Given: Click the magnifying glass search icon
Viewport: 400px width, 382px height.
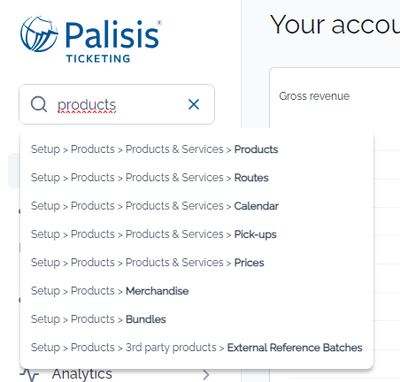Looking at the screenshot, I should pos(39,104).
